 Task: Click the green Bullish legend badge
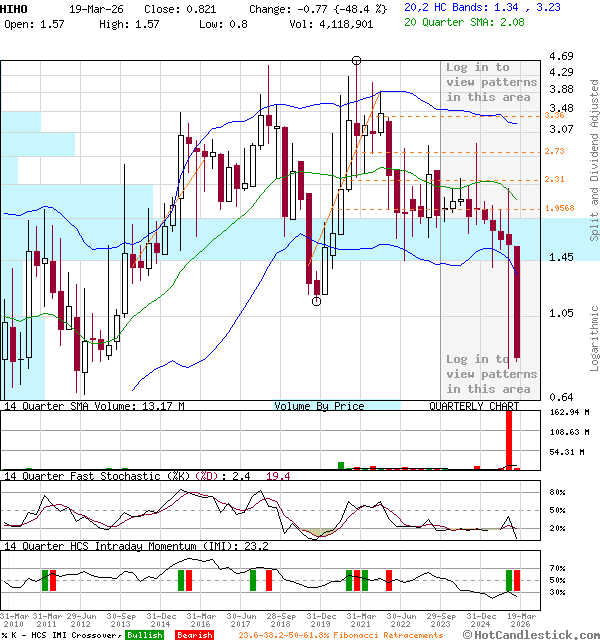coord(144,634)
